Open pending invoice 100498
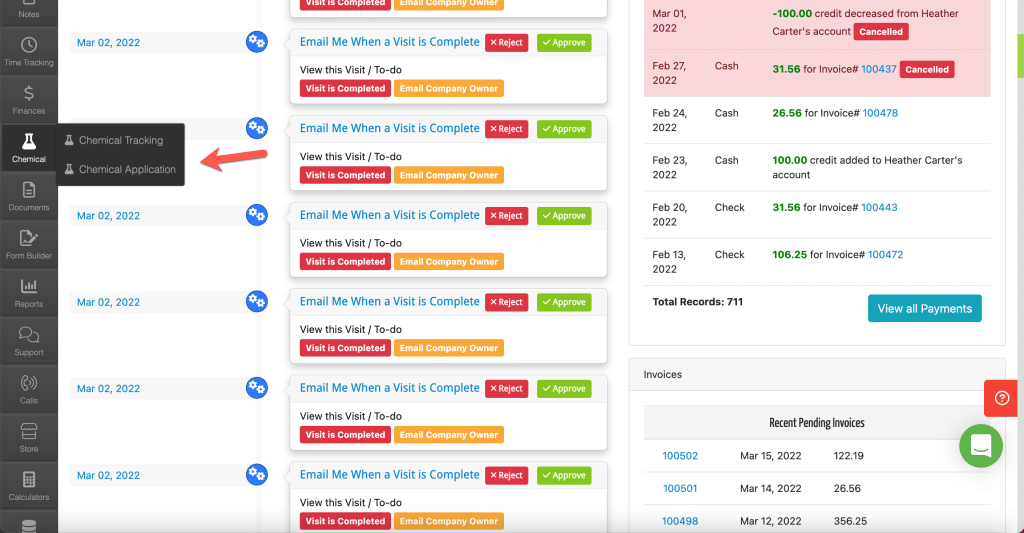1024x533 pixels. point(680,521)
